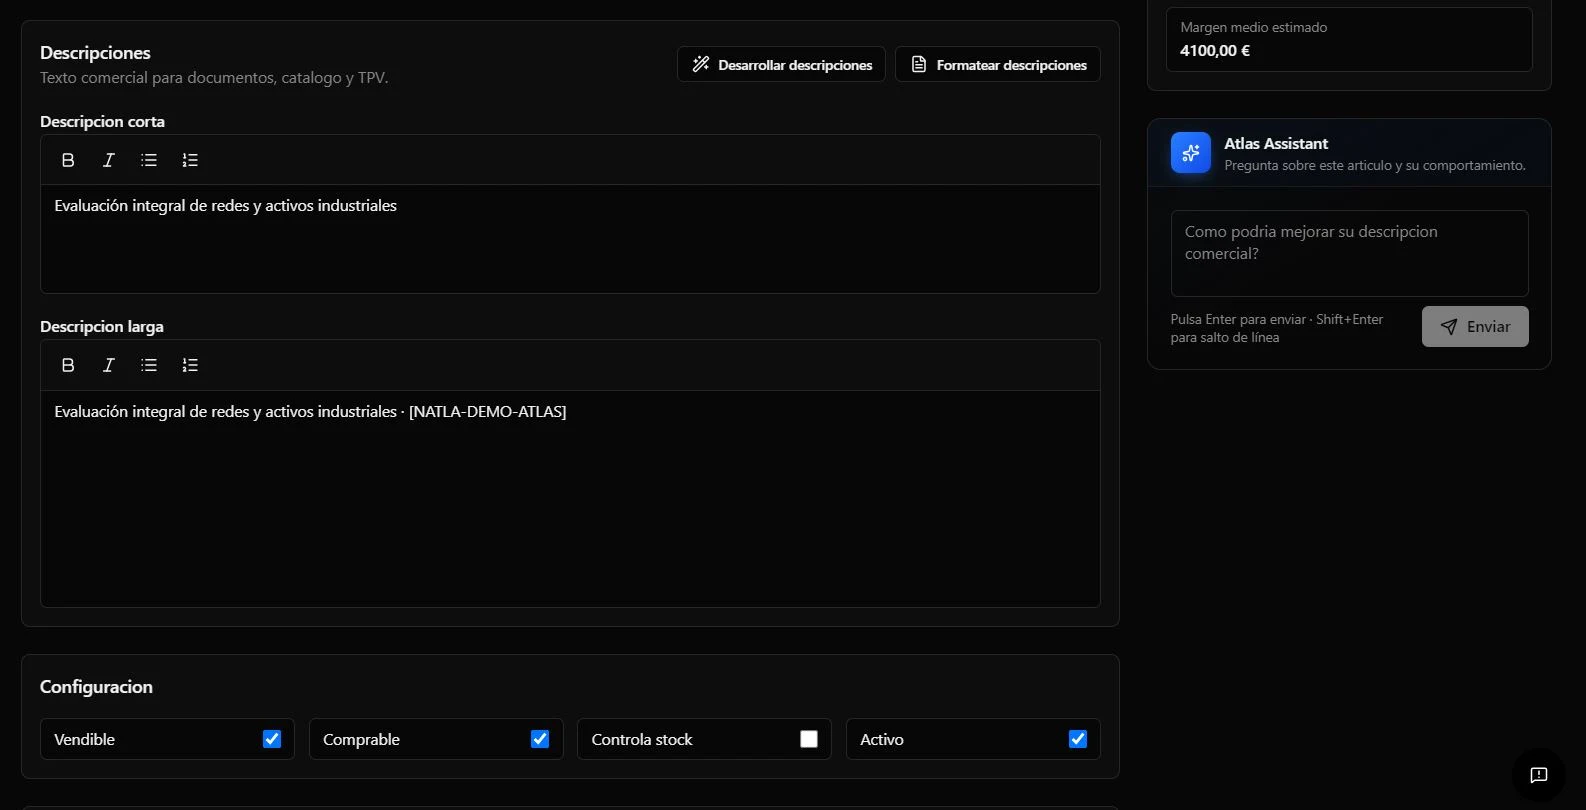Insert bullet list in Descripcion larga

(149, 365)
